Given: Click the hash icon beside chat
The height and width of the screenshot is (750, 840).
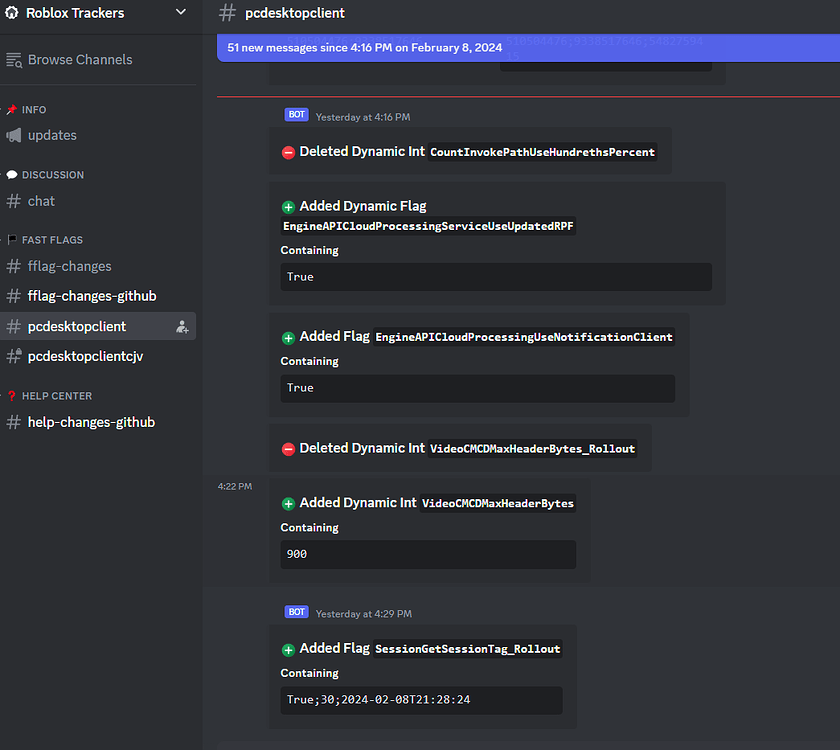Looking at the screenshot, I should pyautogui.click(x=13, y=201).
